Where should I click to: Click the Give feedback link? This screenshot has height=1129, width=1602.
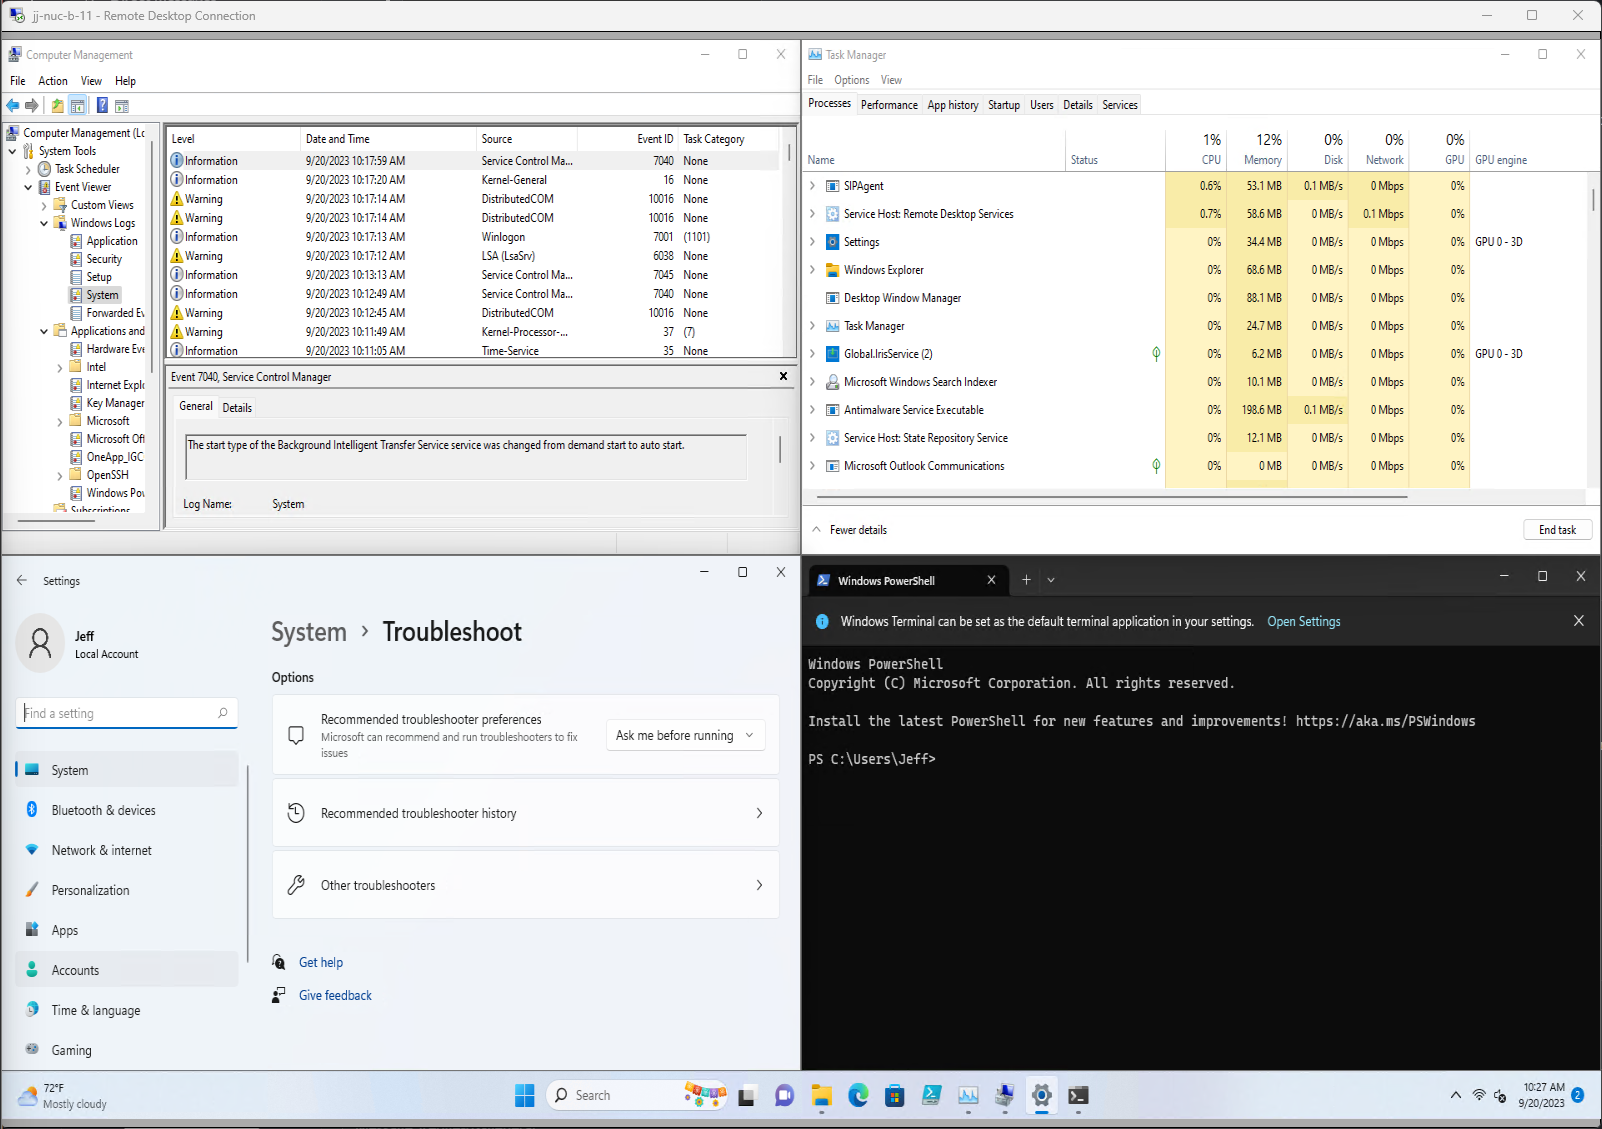point(335,995)
